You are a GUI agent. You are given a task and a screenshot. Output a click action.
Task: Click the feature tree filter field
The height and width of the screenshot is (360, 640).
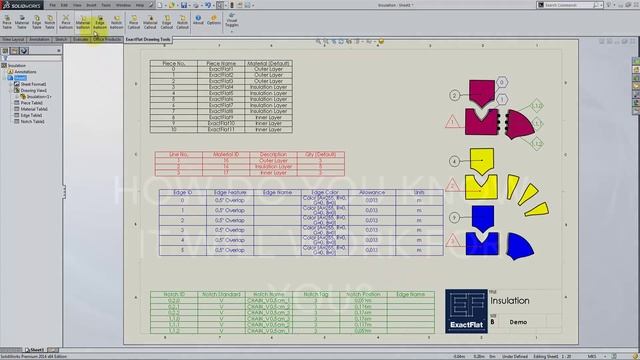pos(34,58)
